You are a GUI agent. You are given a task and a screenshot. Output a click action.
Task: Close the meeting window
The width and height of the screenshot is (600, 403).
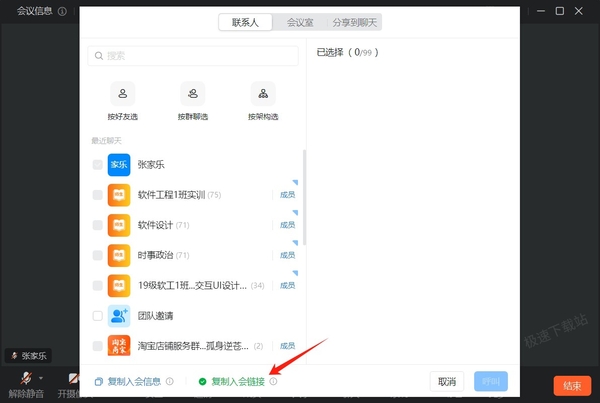pos(579,11)
